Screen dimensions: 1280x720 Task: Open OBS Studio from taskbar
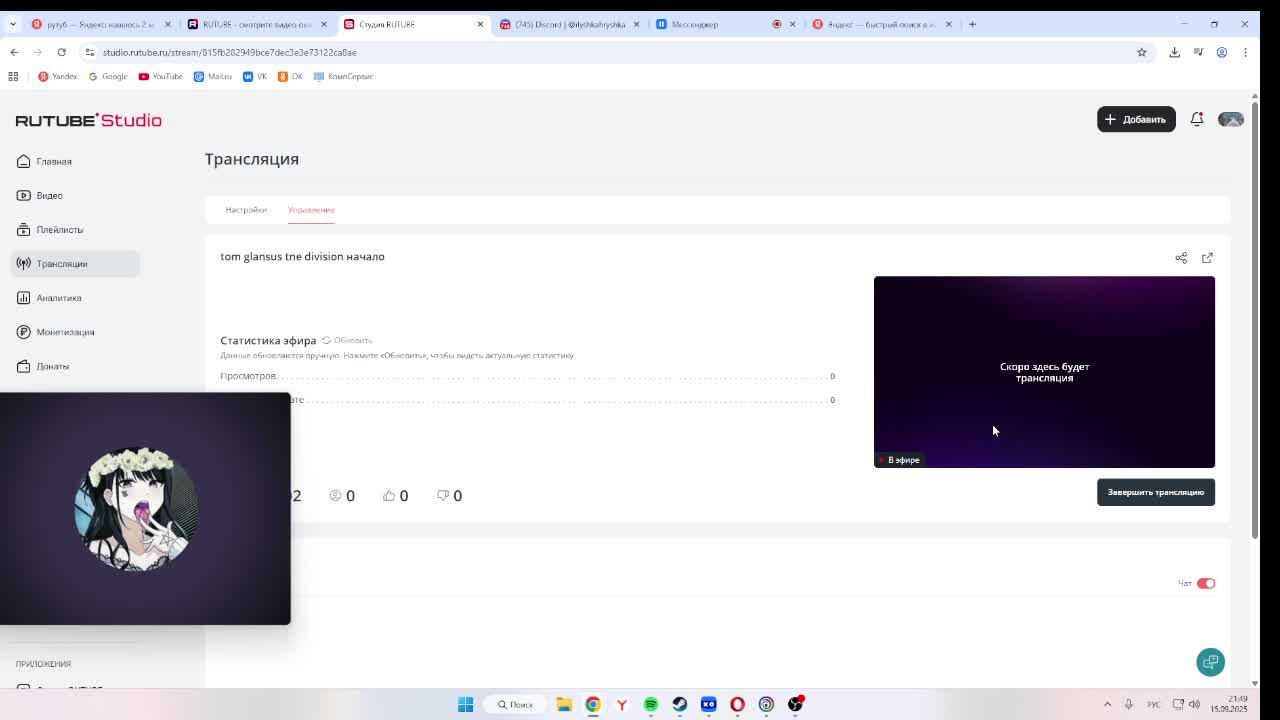(x=795, y=704)
